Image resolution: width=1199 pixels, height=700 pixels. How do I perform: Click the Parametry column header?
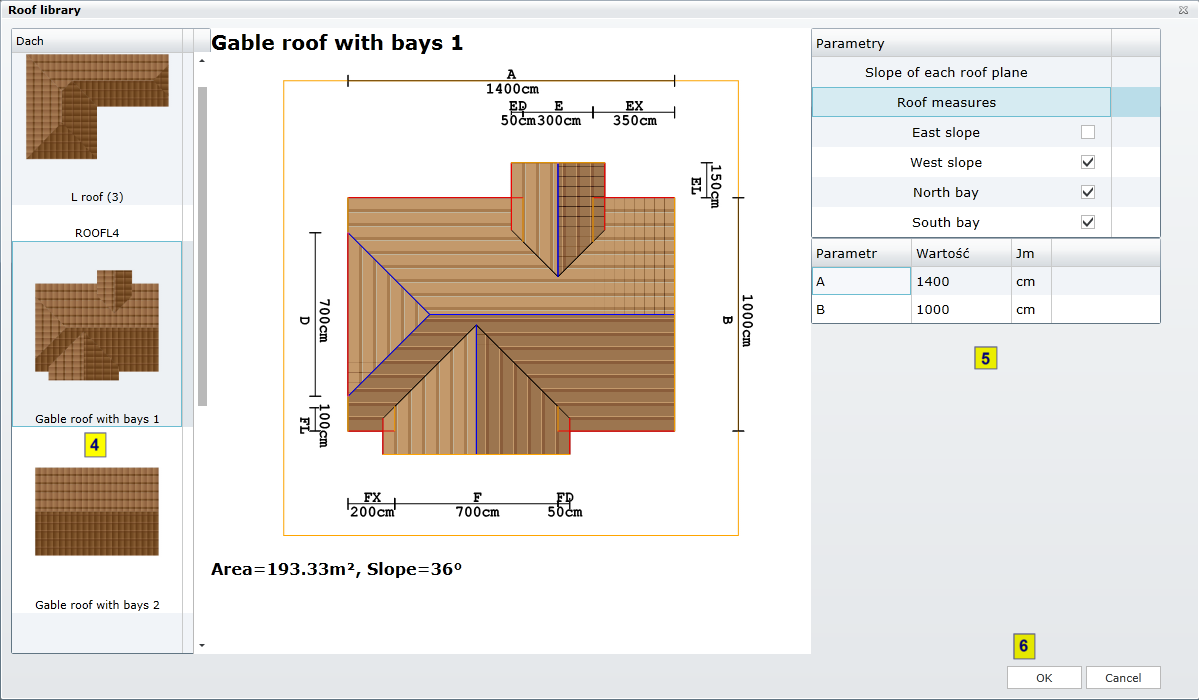[x=960, y=43]
